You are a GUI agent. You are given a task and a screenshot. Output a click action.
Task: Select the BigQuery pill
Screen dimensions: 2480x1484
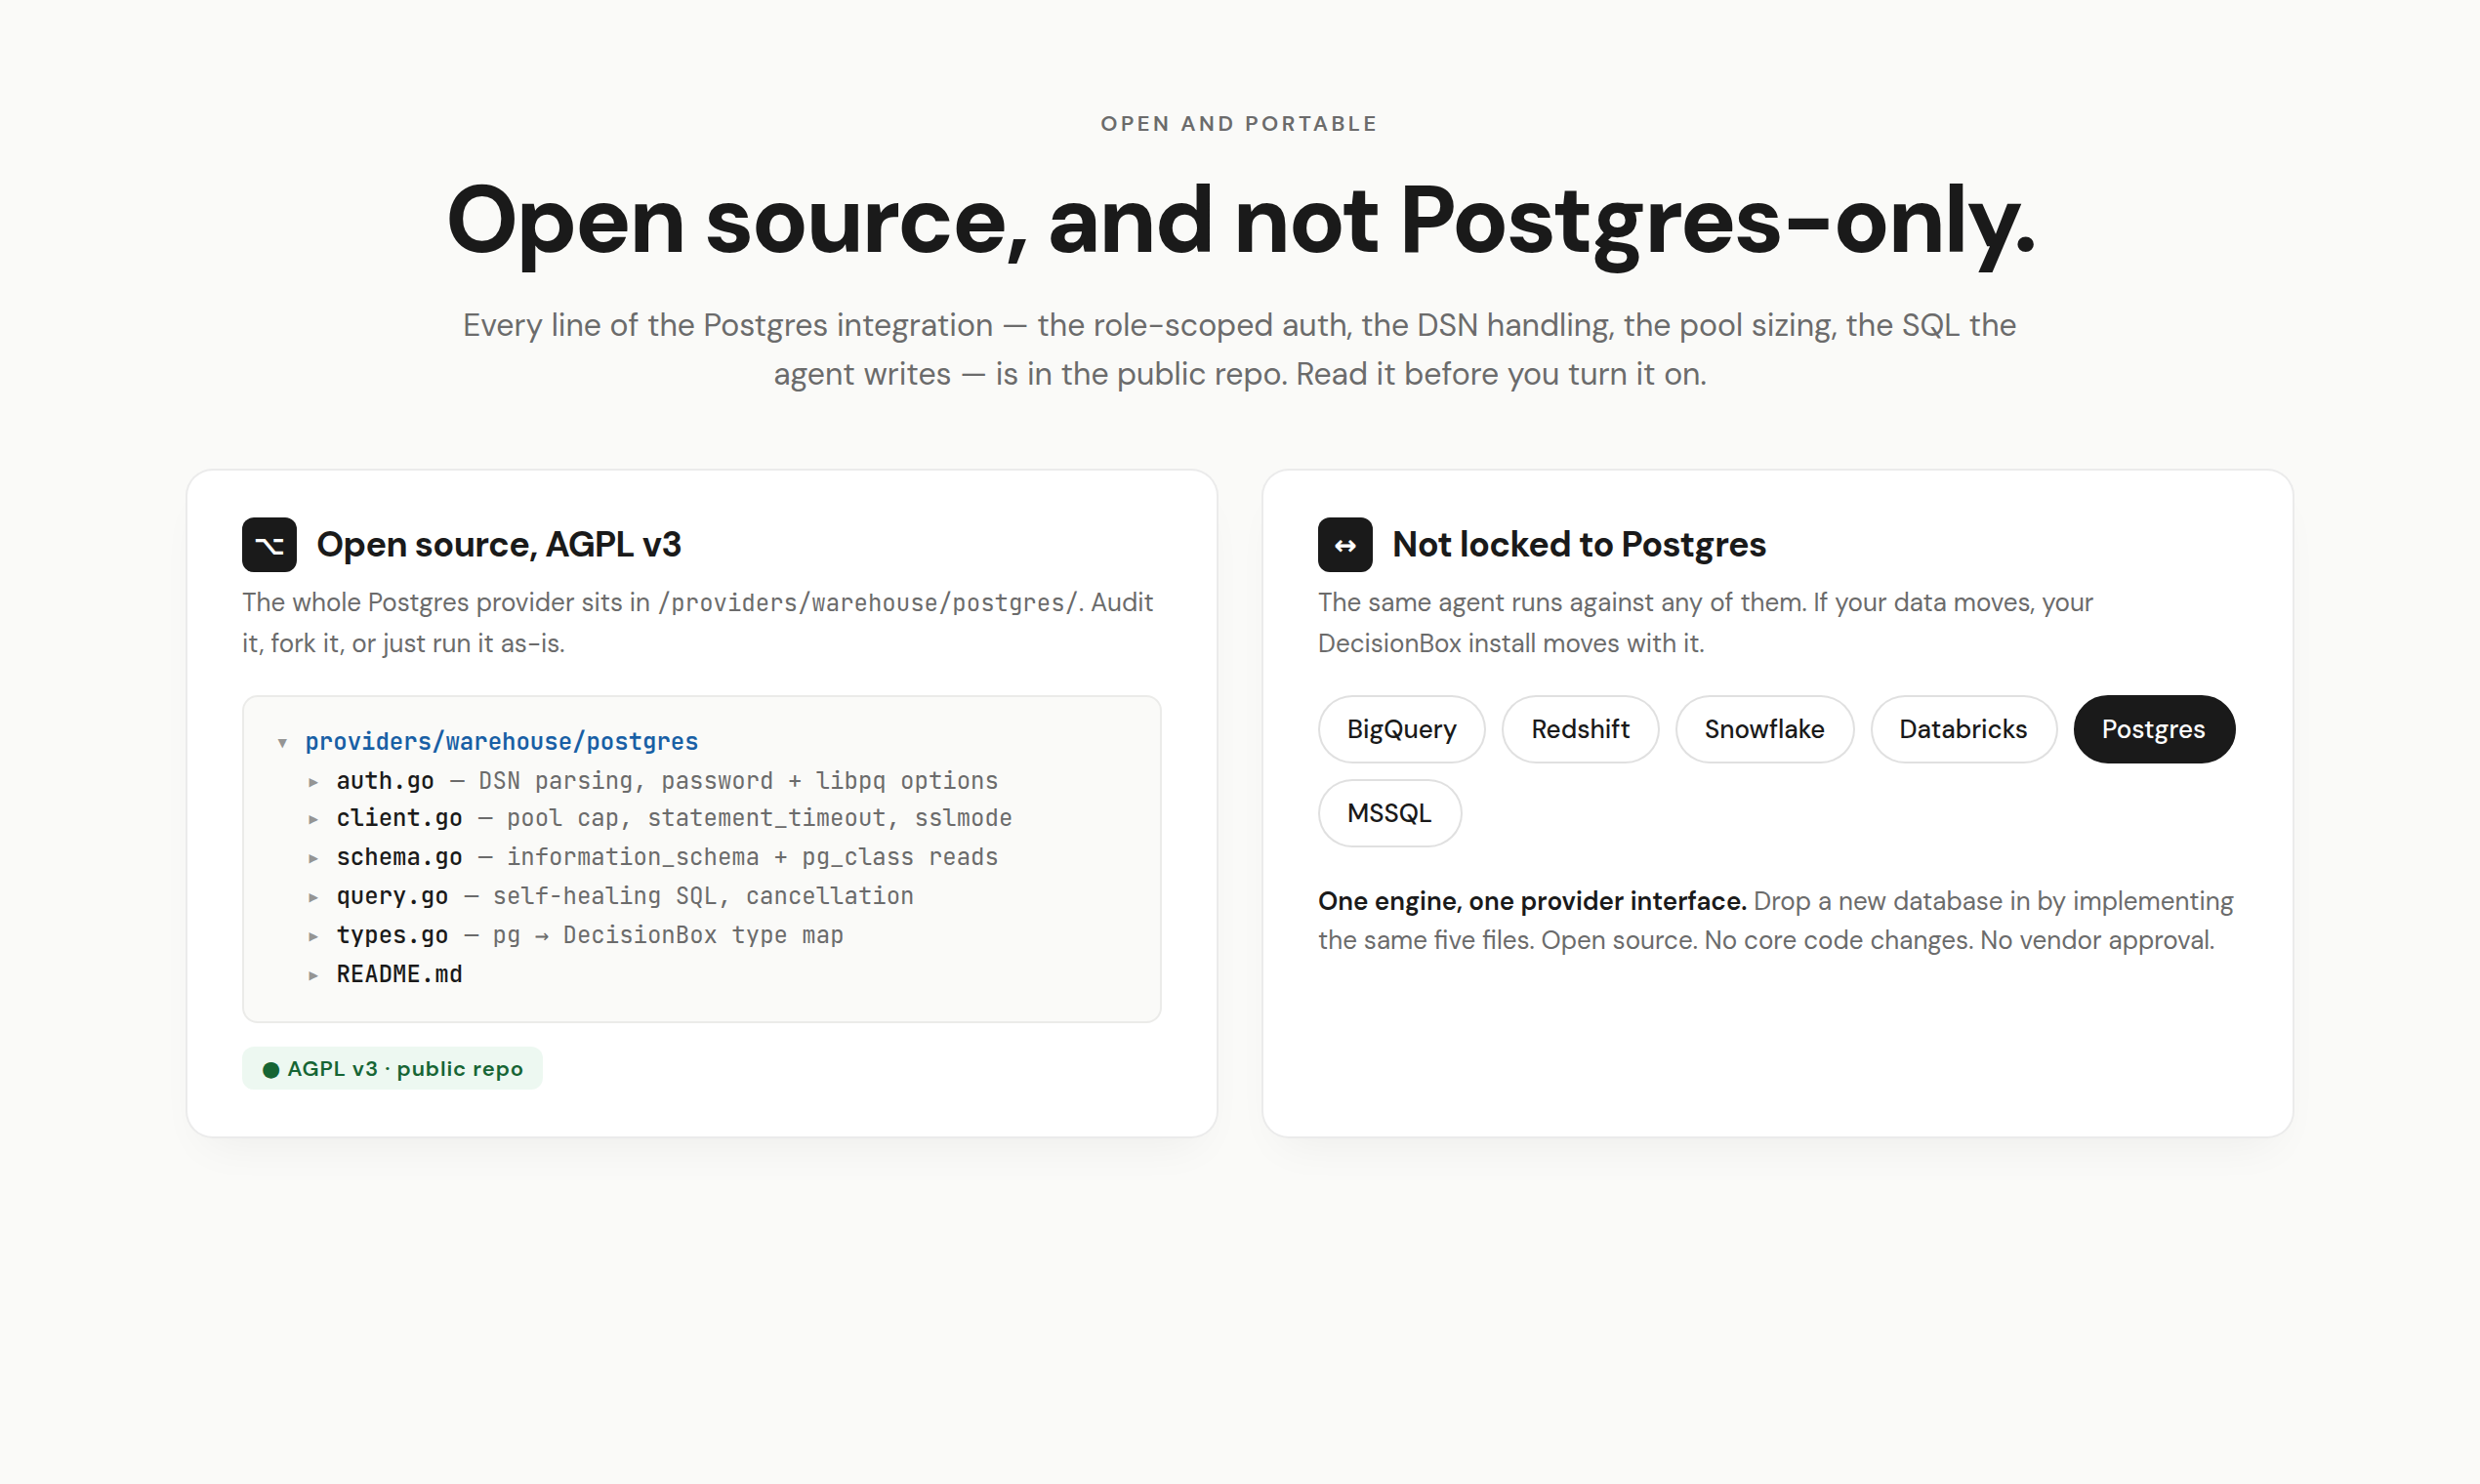pyautogui.click(x=1401, y=729)
